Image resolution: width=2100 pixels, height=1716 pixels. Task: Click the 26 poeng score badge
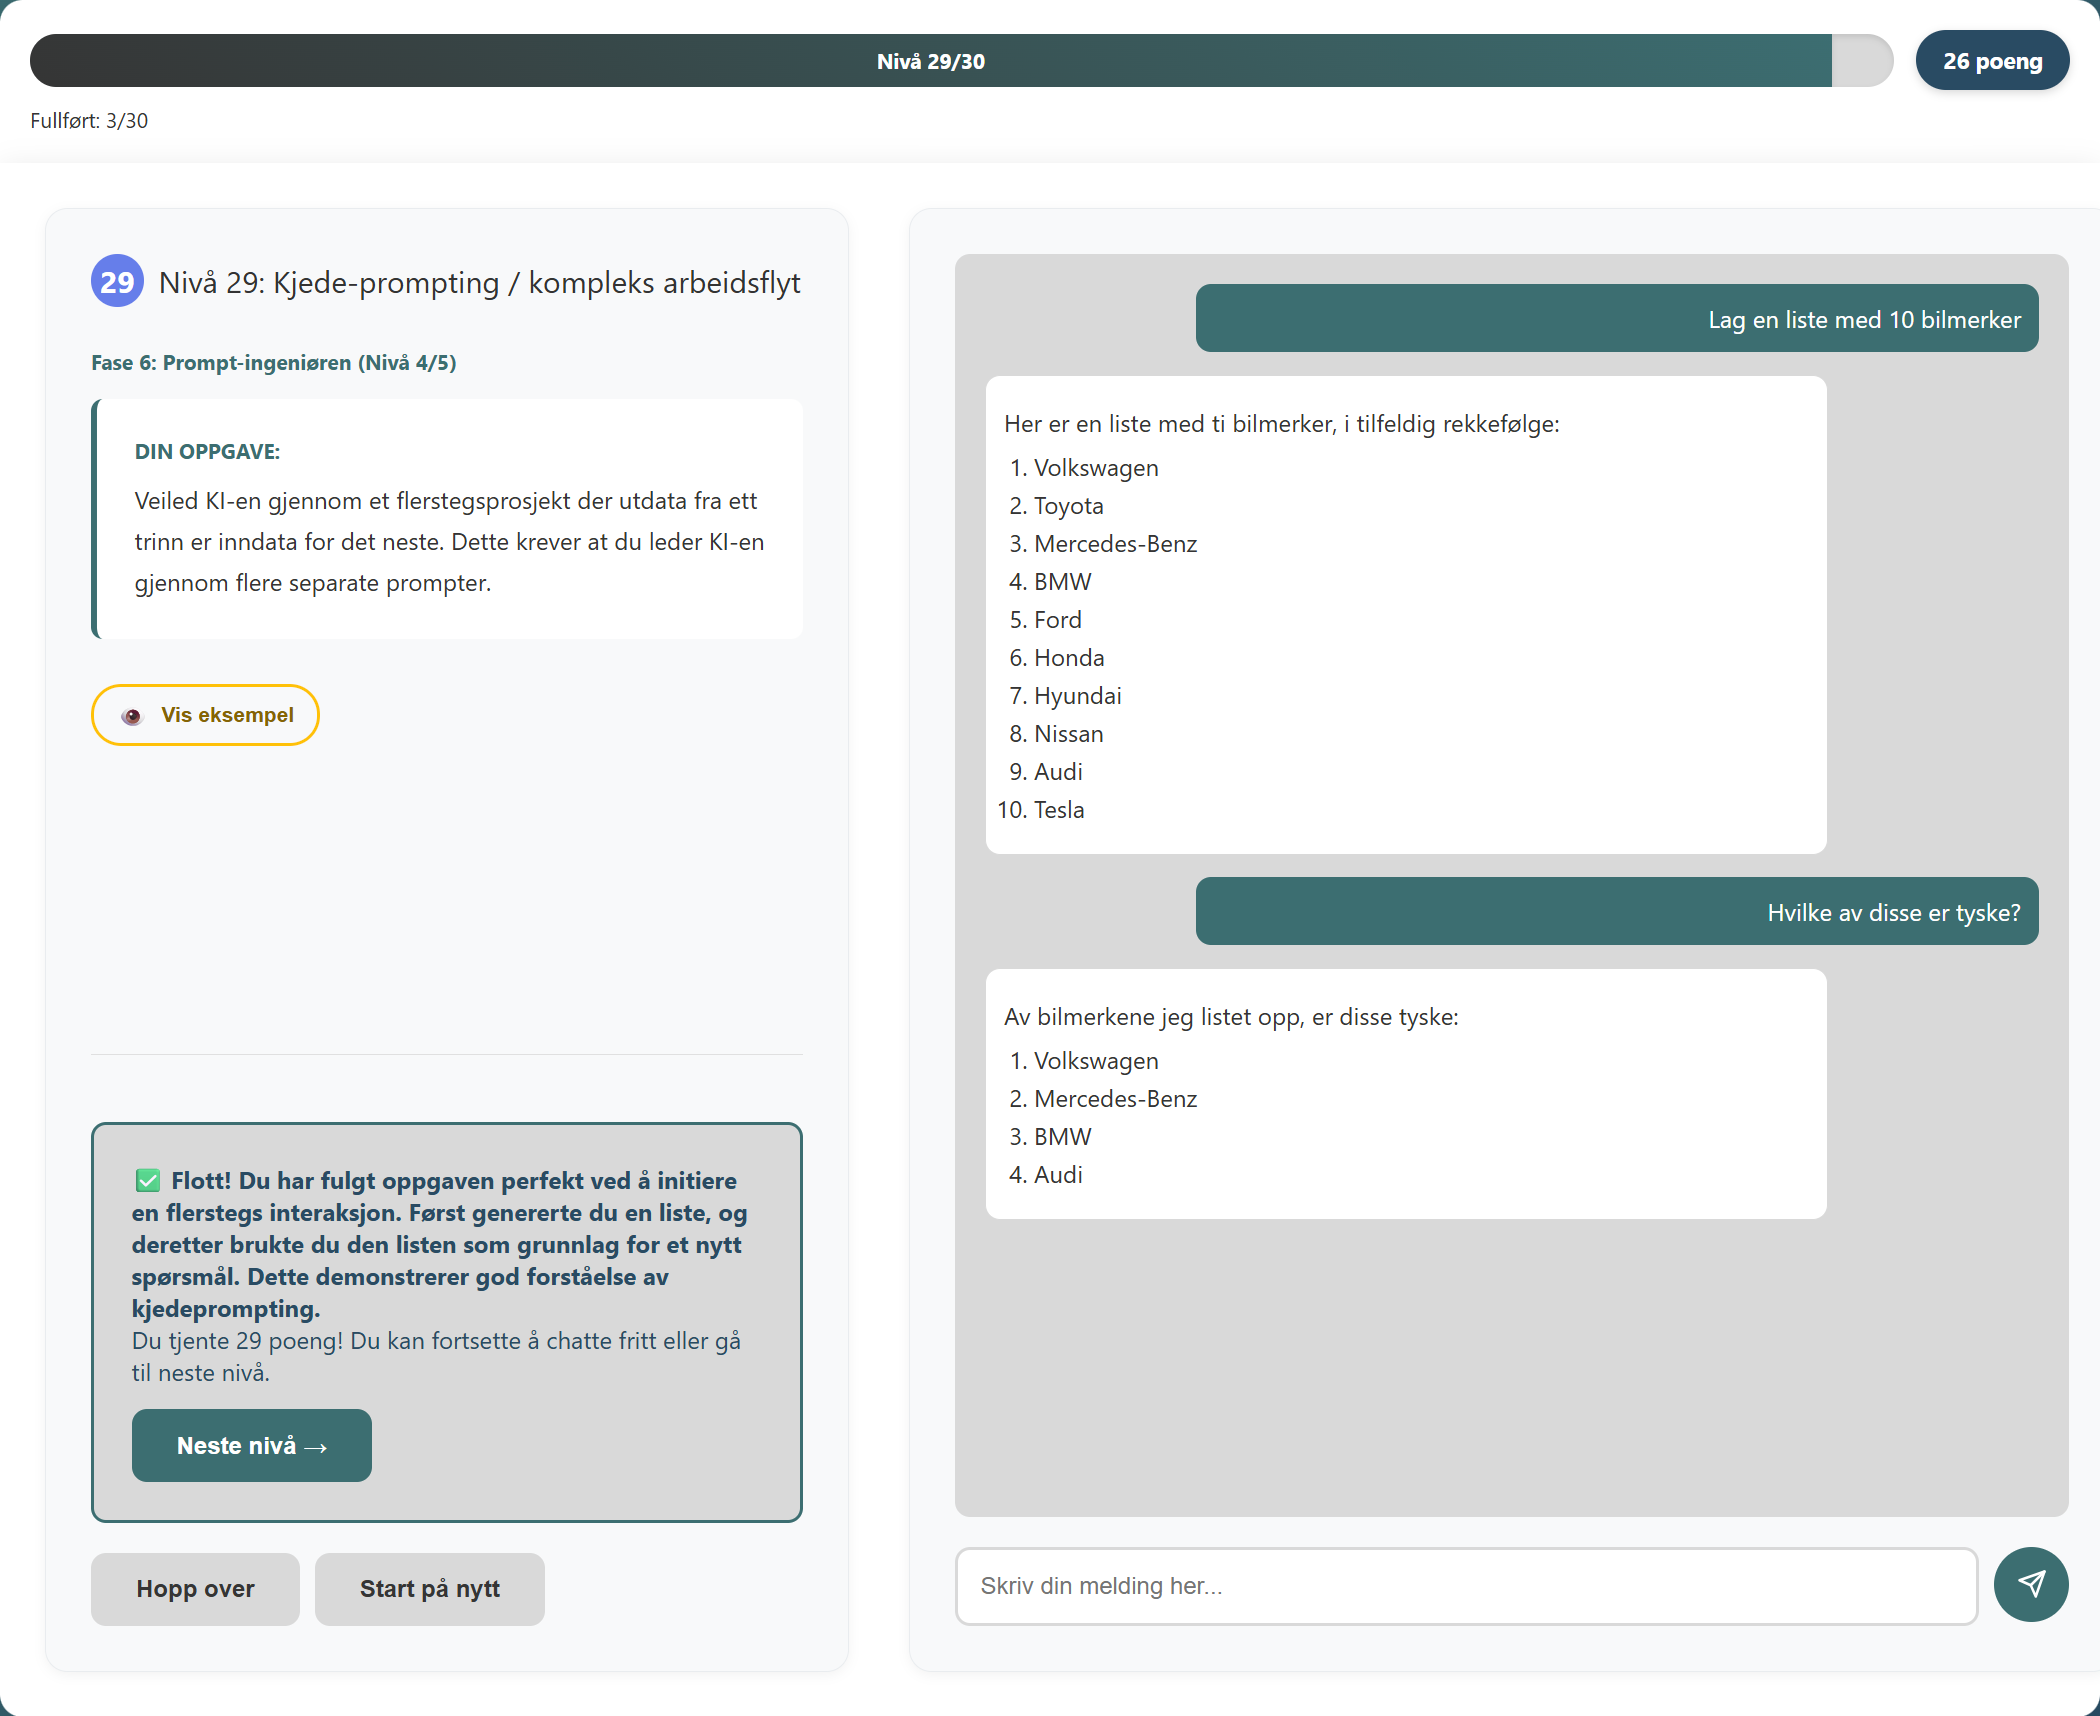1992,61
